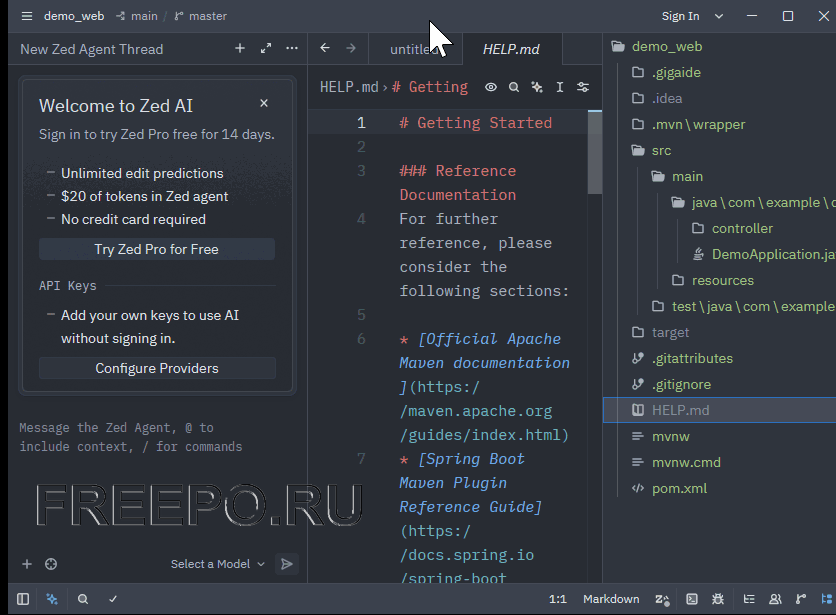
Task: Toggle git panel branch icon in status bar
Action: pos(801,599)
